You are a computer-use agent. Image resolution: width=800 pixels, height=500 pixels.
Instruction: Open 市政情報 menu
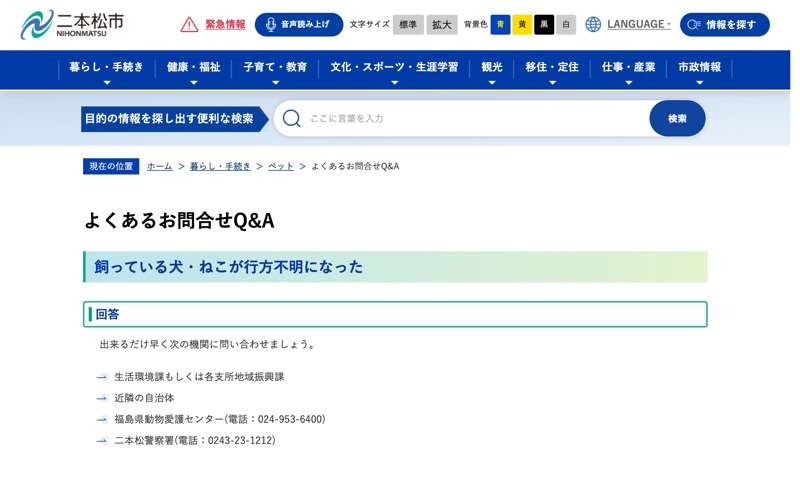[699, 67]
